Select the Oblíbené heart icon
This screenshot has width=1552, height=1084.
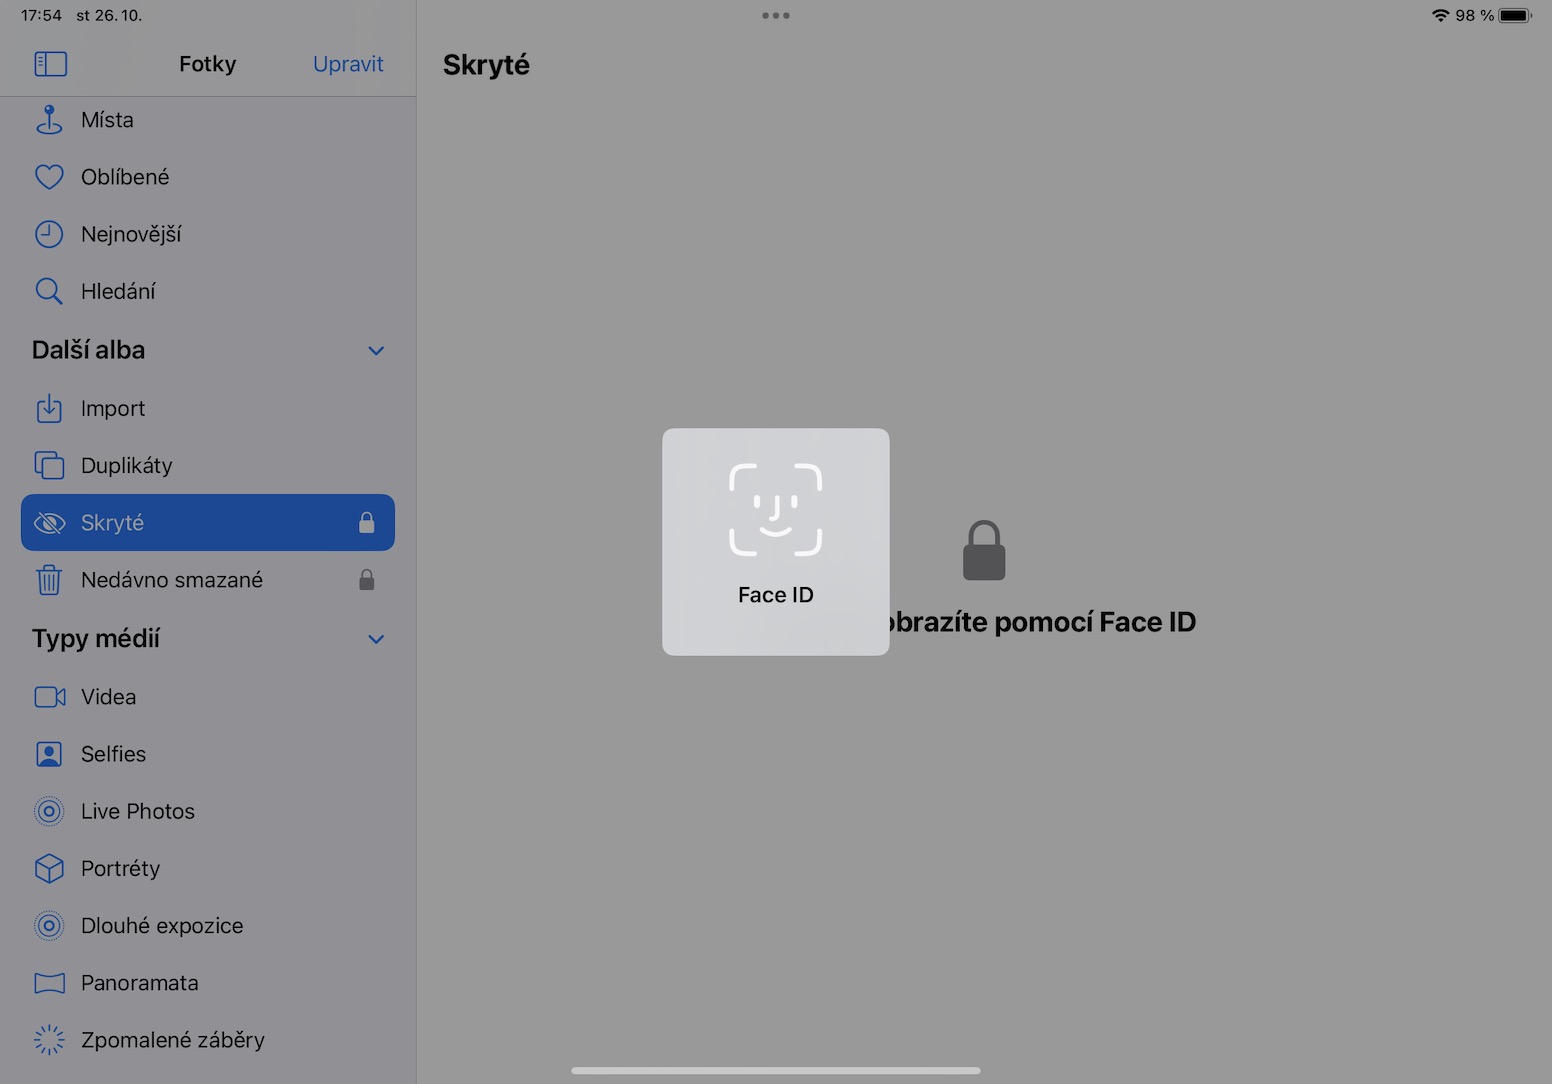49,177
